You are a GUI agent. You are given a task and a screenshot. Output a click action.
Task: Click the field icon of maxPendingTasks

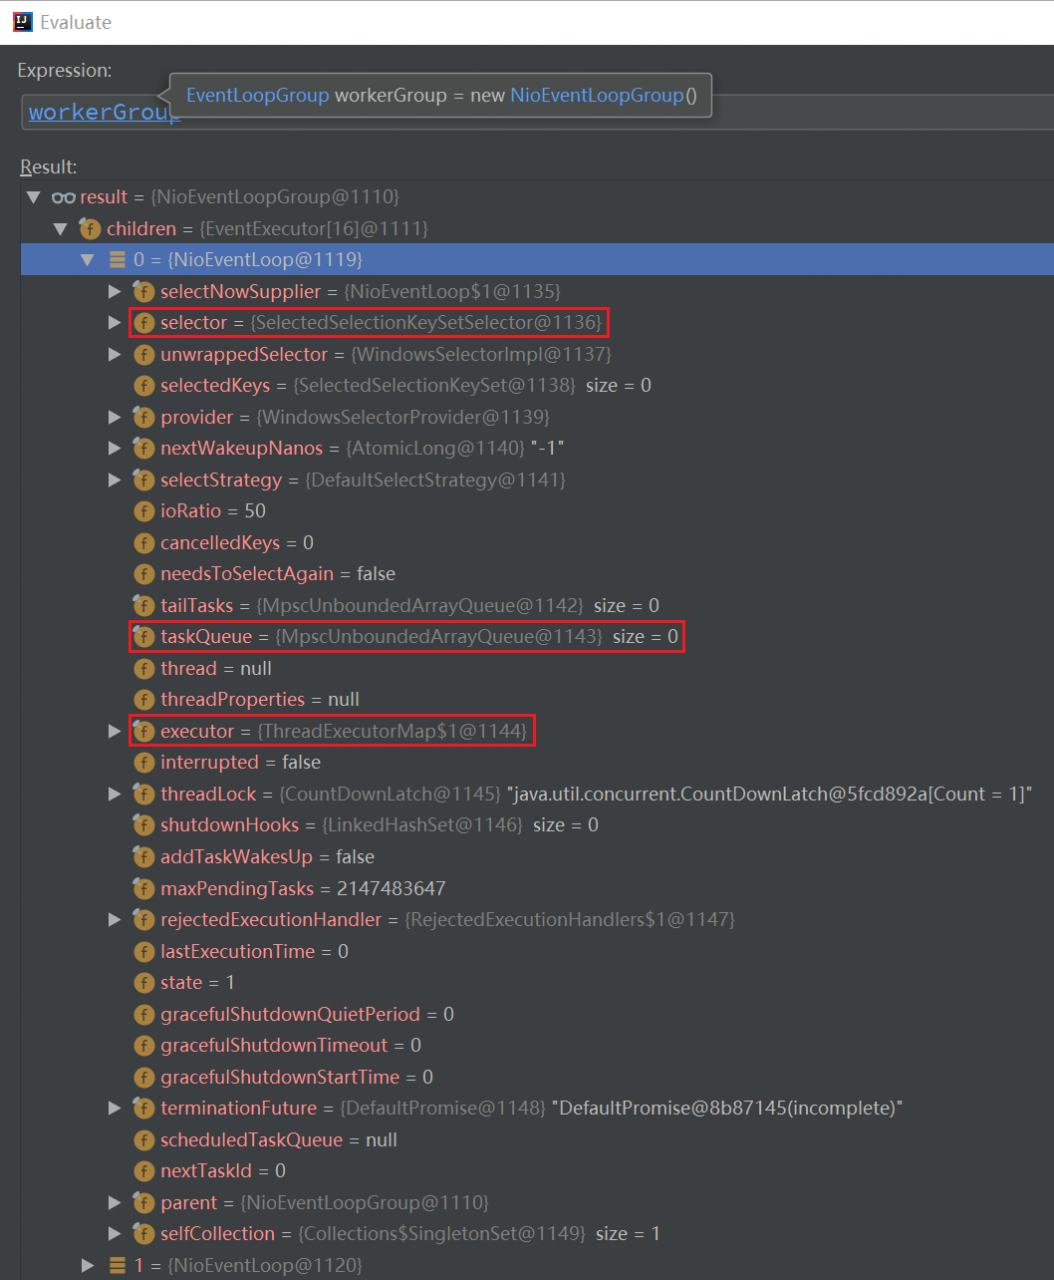(x=144, y=889)
